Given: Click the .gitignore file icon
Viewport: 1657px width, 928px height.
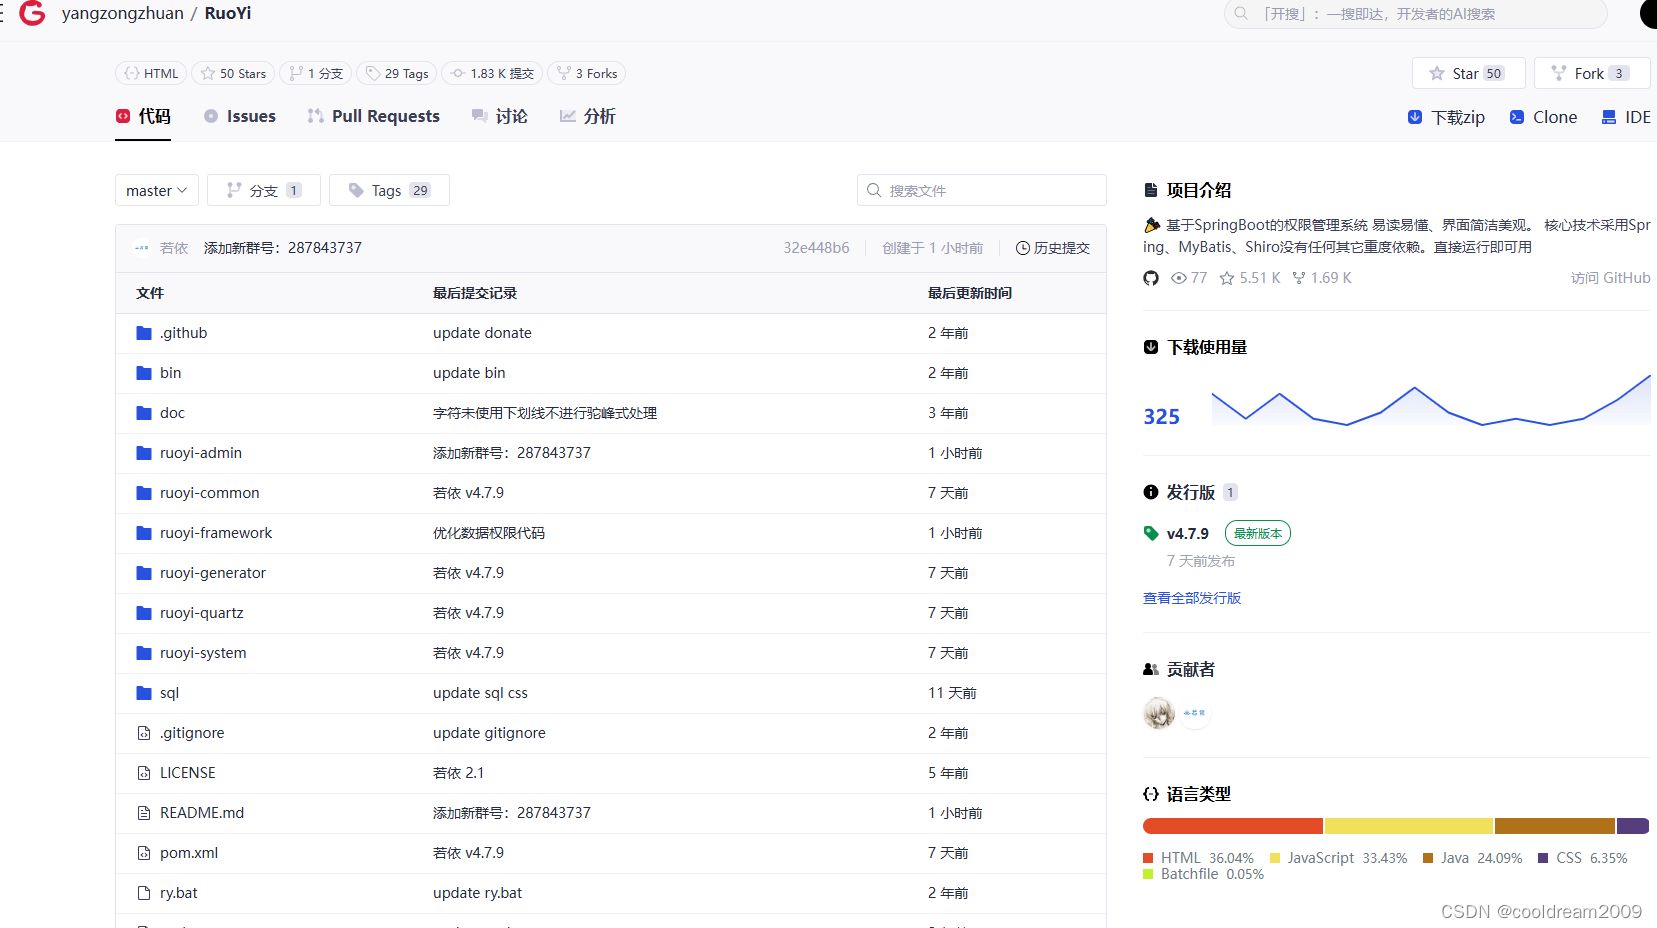Looking at the screenshot, I should (x=144, y=733).
